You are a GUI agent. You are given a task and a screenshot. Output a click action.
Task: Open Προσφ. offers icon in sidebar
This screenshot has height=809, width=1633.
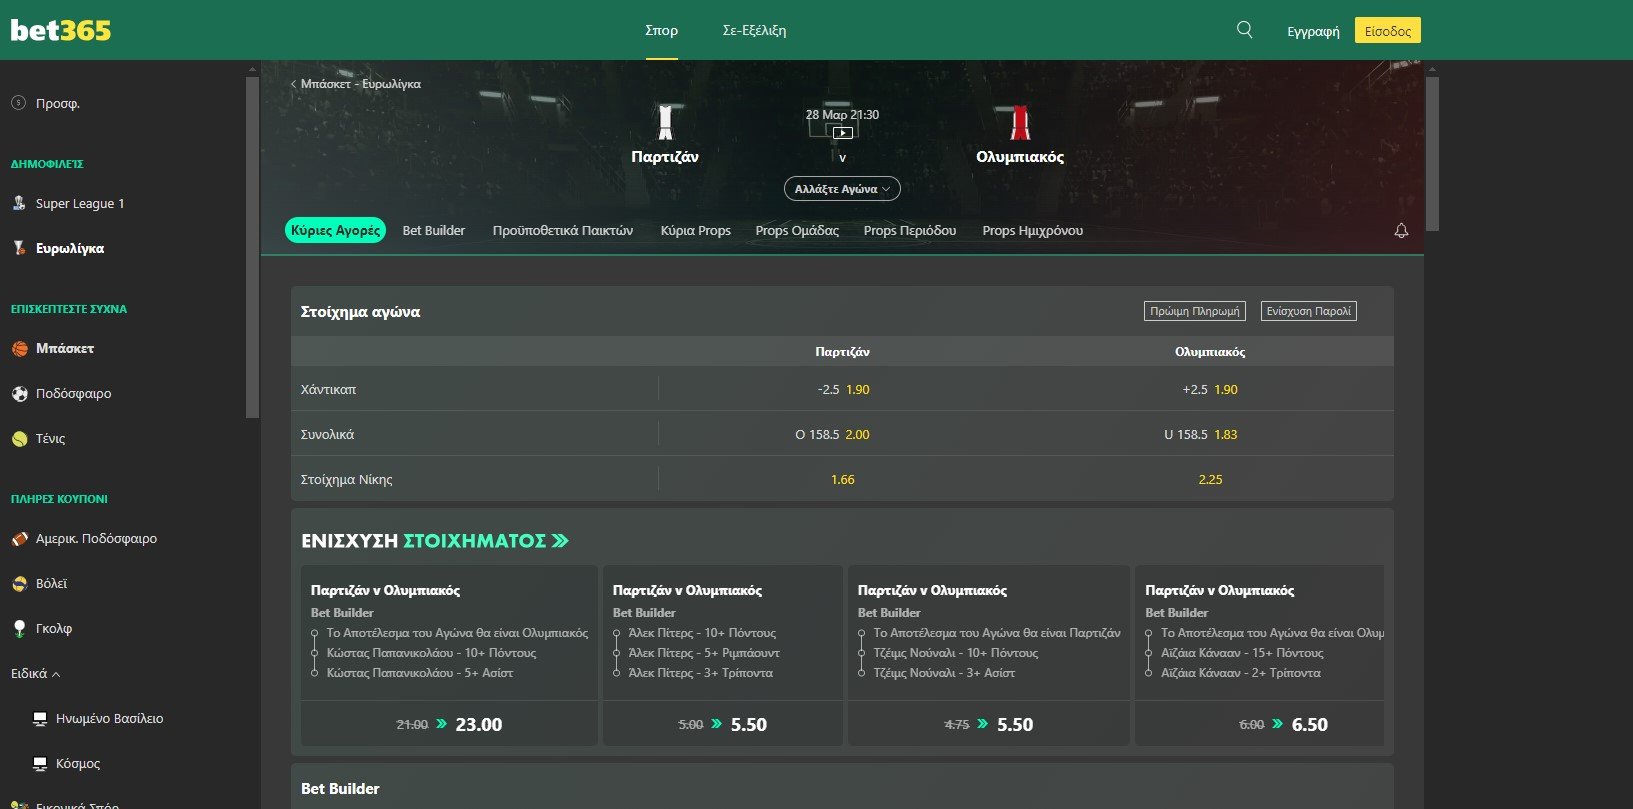(18, 103)
